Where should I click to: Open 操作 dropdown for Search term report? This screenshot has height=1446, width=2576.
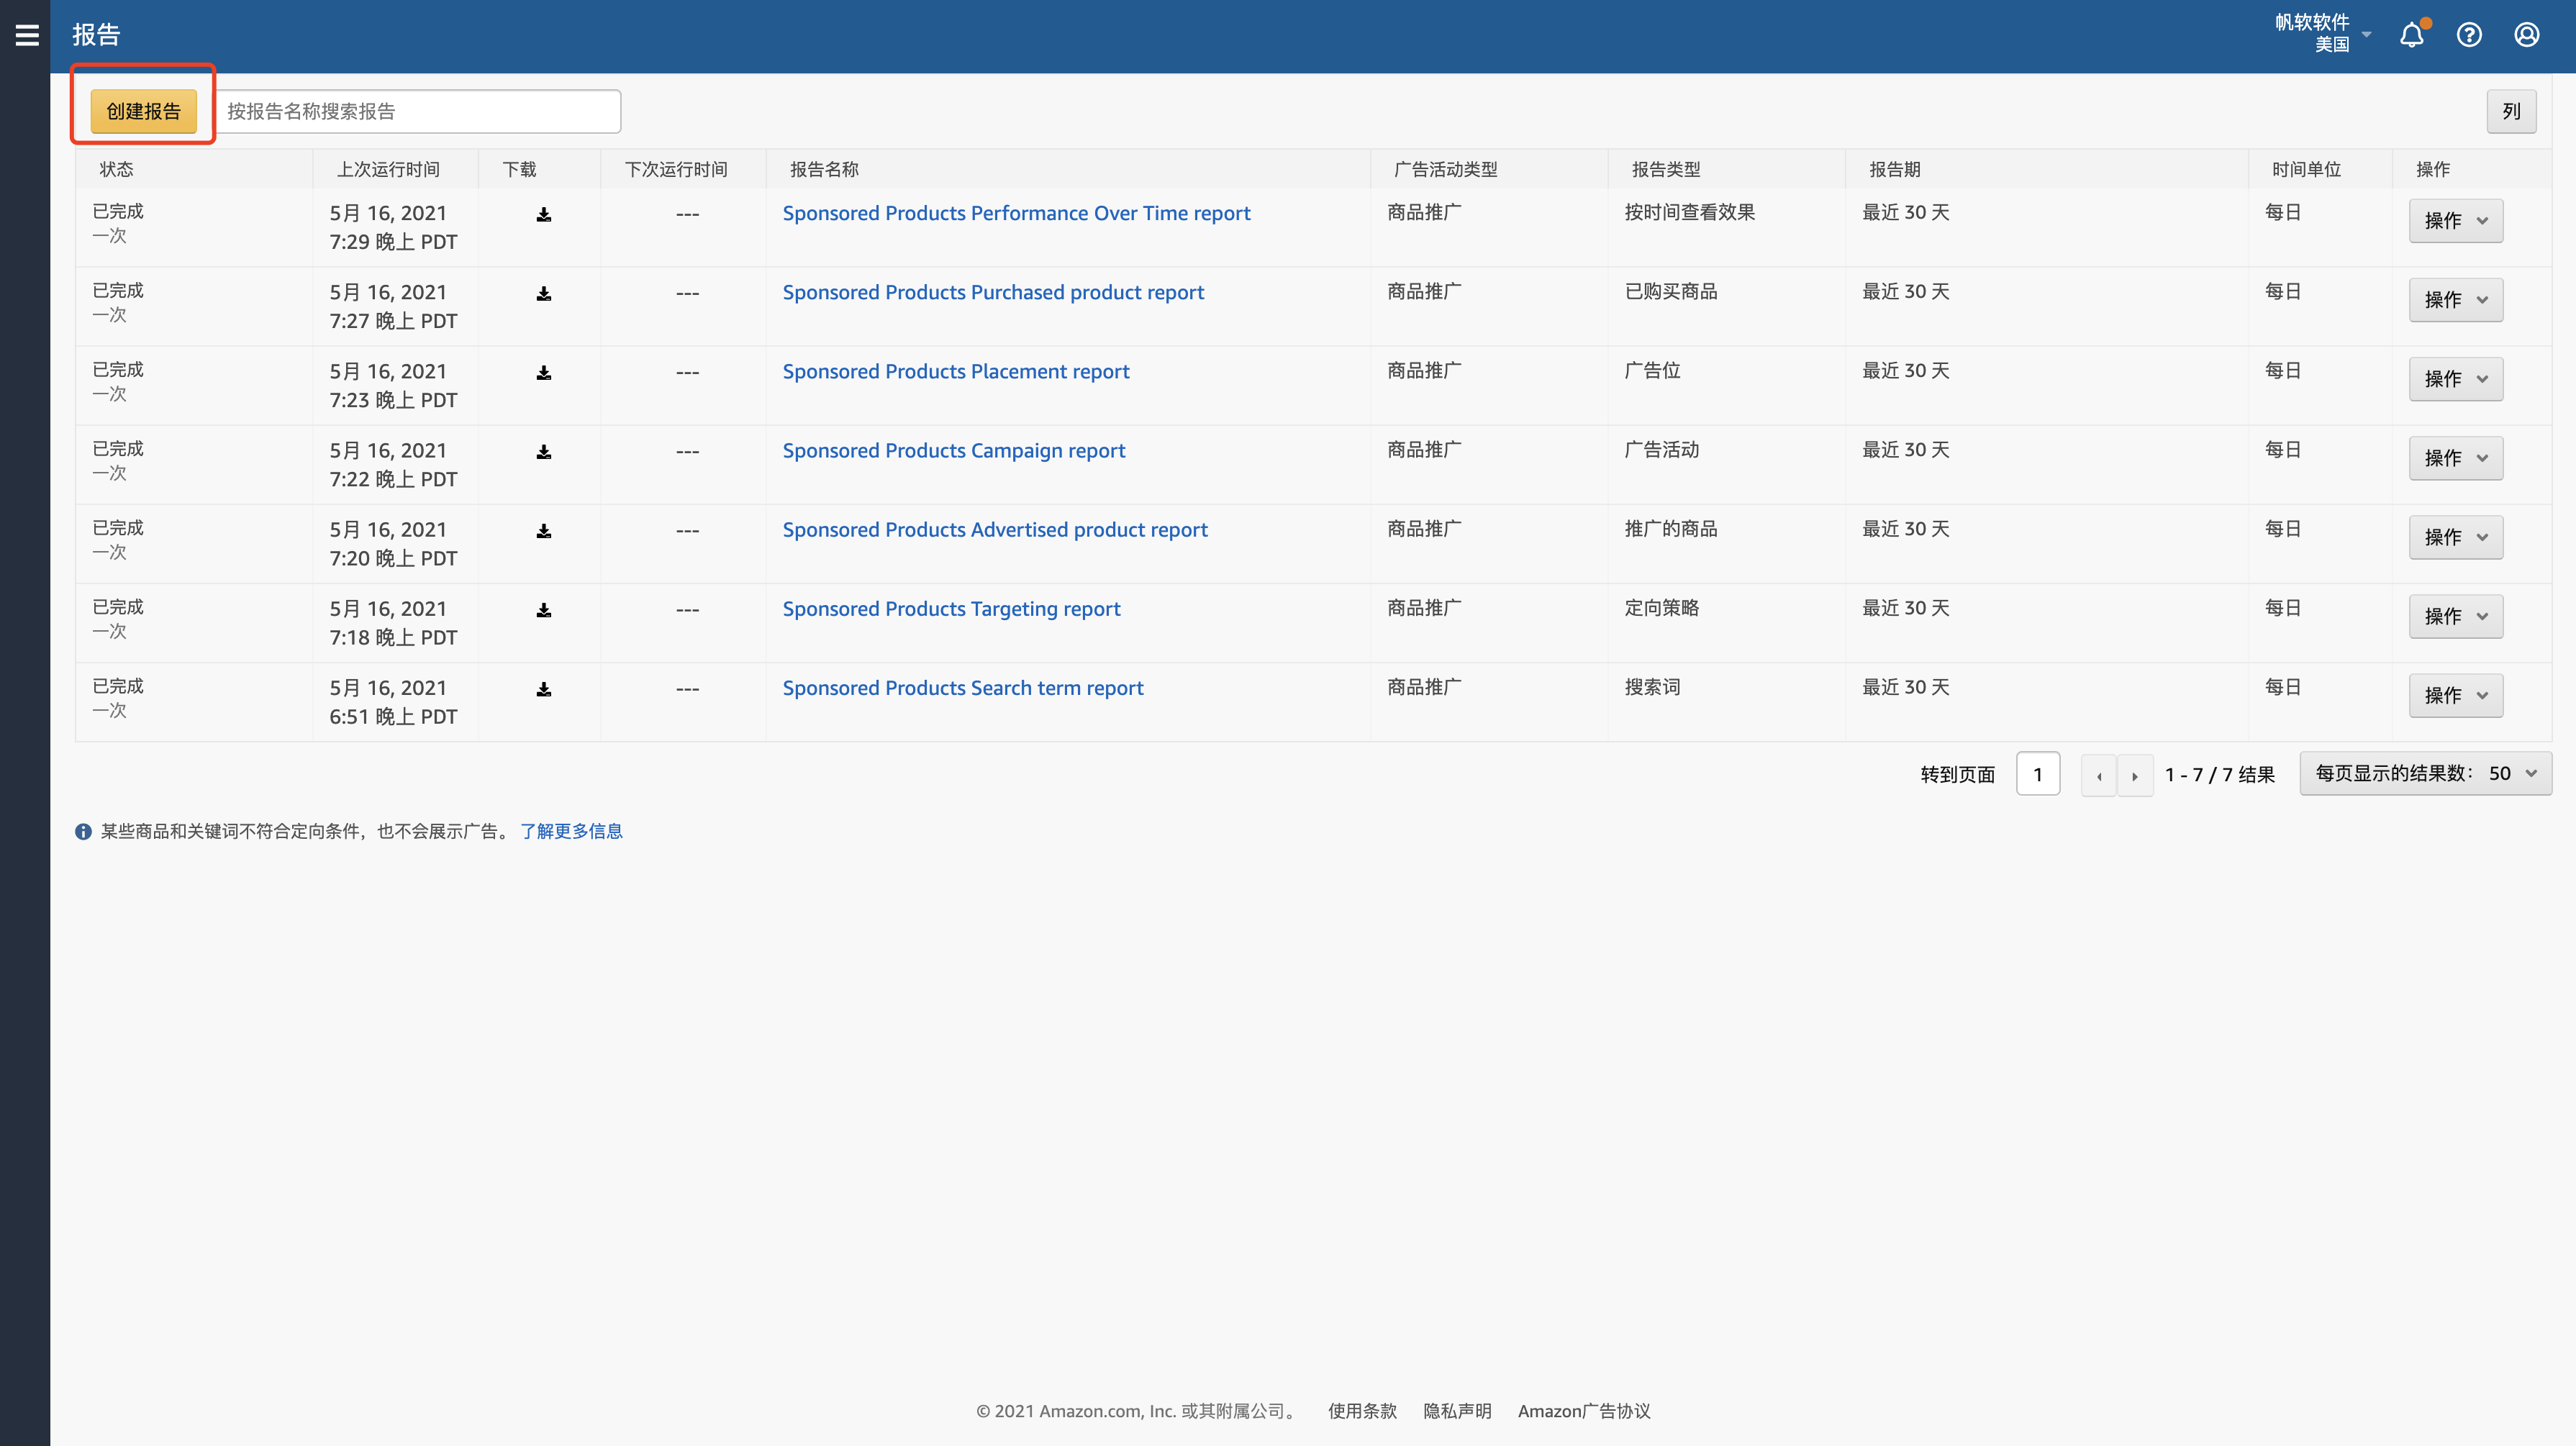pyautogui.click(x=2455, y=695)
